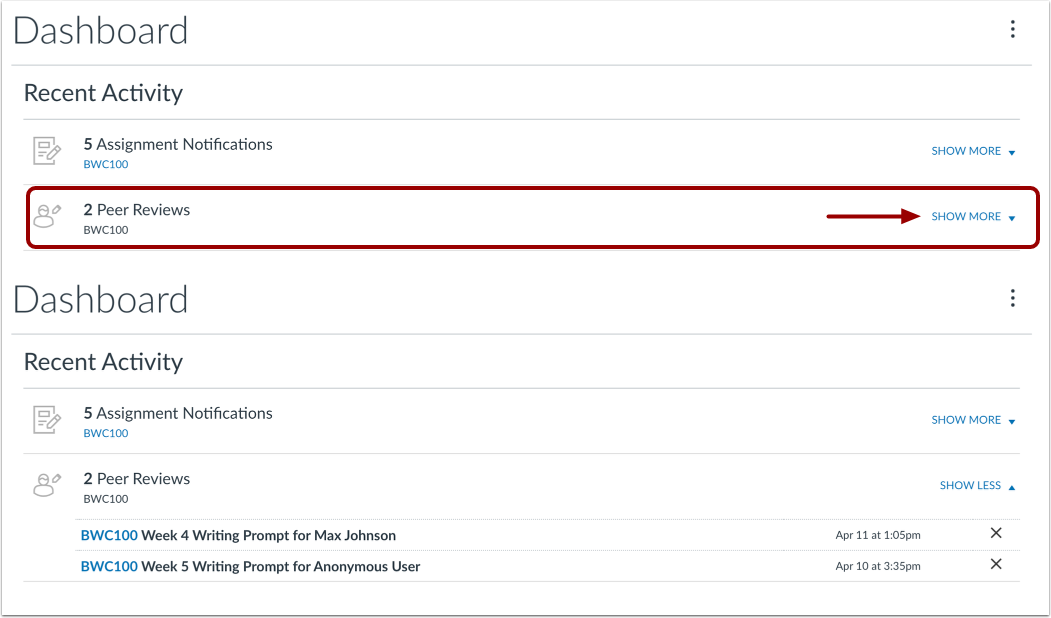Expand the top 5 Assignment Notifications list

966,150
